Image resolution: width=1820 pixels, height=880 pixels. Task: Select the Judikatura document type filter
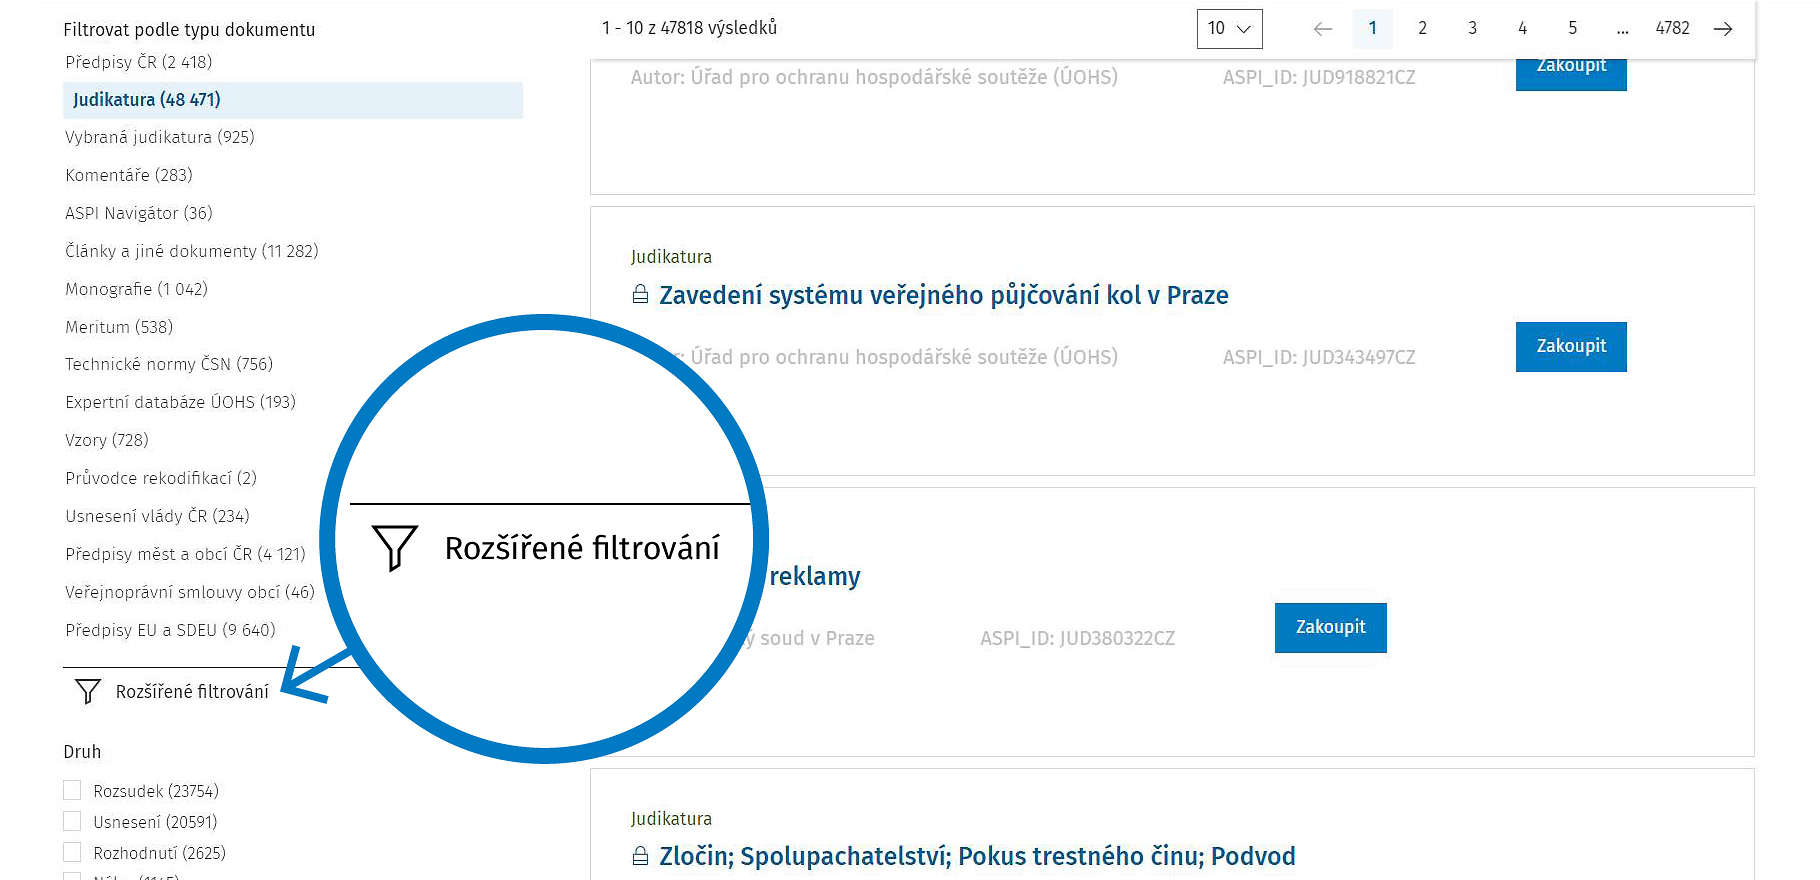coord(147,100)
